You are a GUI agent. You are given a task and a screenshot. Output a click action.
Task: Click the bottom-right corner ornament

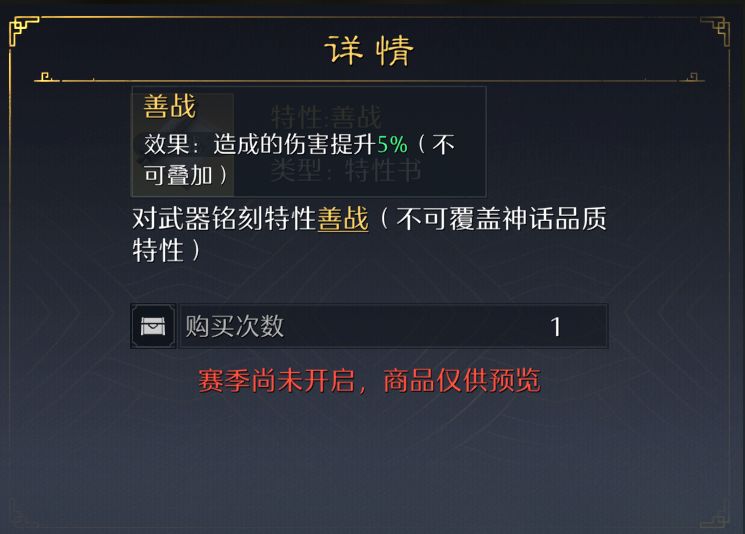[717, 513]
